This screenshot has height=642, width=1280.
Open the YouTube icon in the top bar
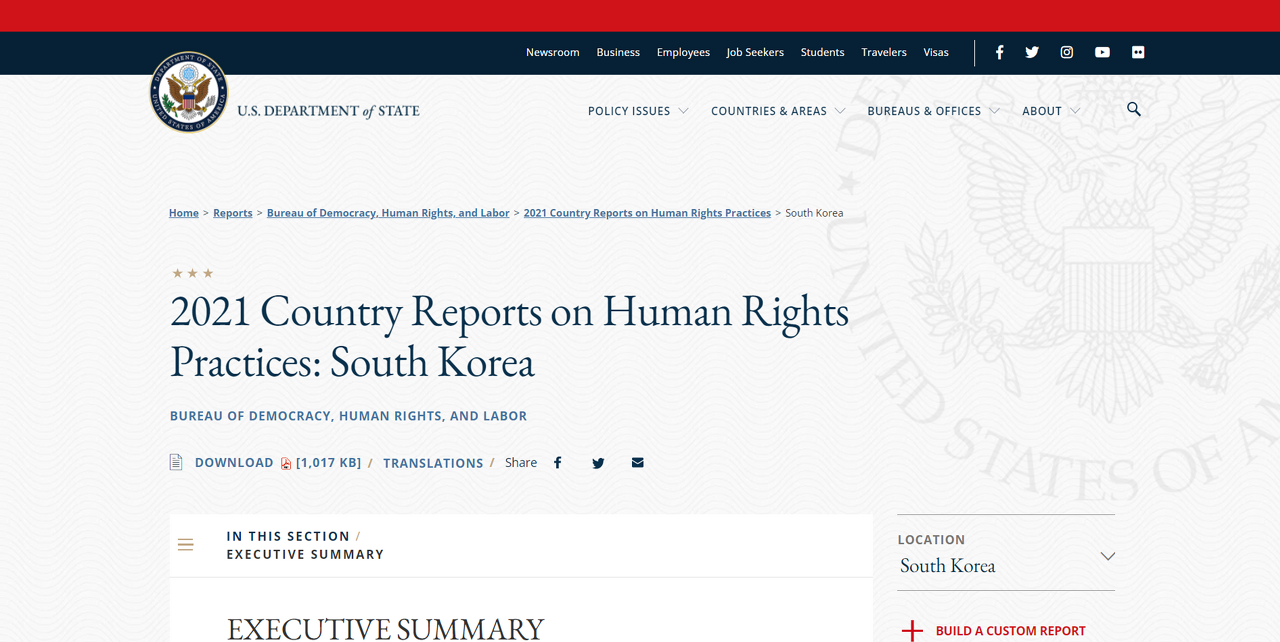coord(1102,52)
